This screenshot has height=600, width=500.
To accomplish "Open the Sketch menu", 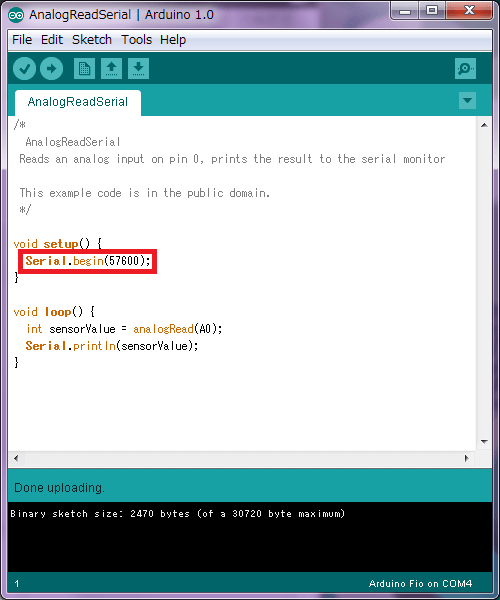I will (92, 40).
